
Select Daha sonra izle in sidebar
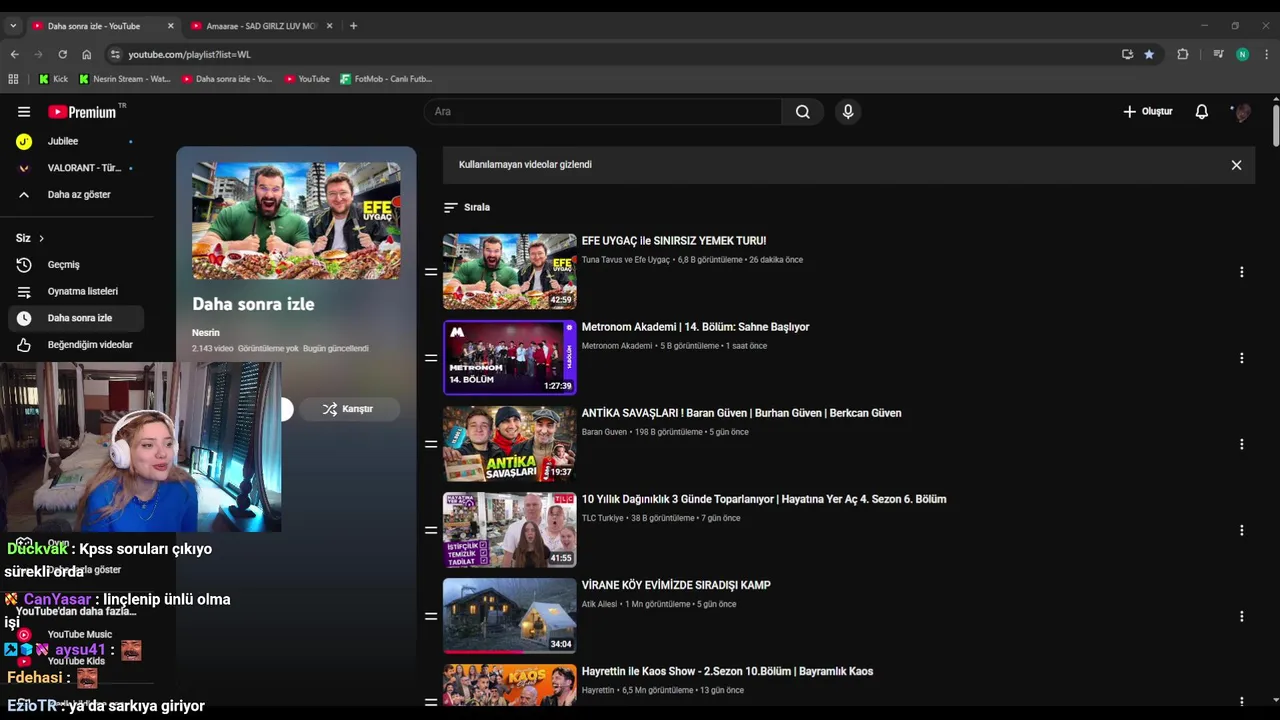pos(76,318)
